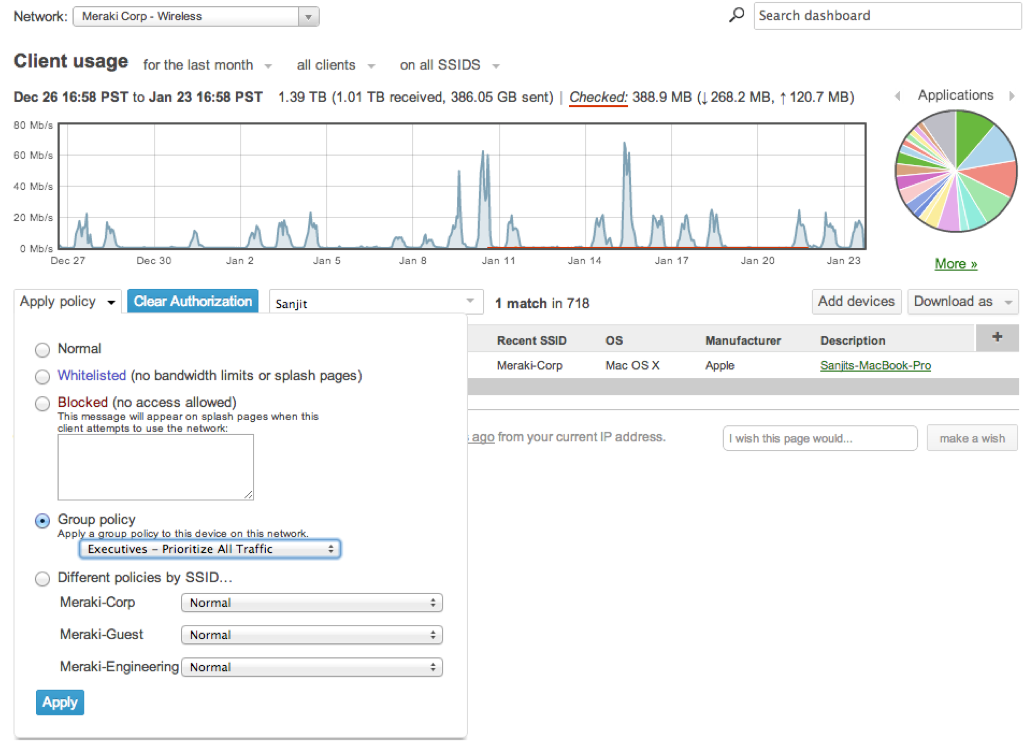Select the Group policy radio button
The height and width of the screenshot is (741, 1031).
tap(43, 521)
